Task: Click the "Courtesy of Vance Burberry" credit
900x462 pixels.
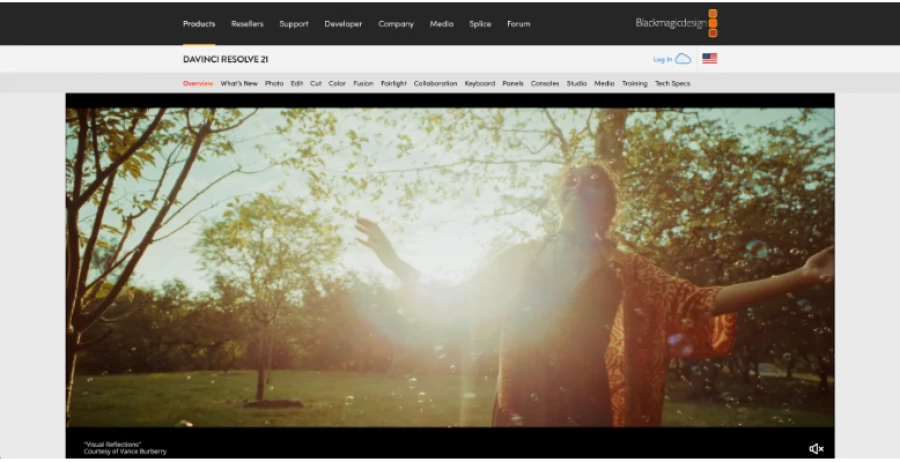Action: pos(125,451)
